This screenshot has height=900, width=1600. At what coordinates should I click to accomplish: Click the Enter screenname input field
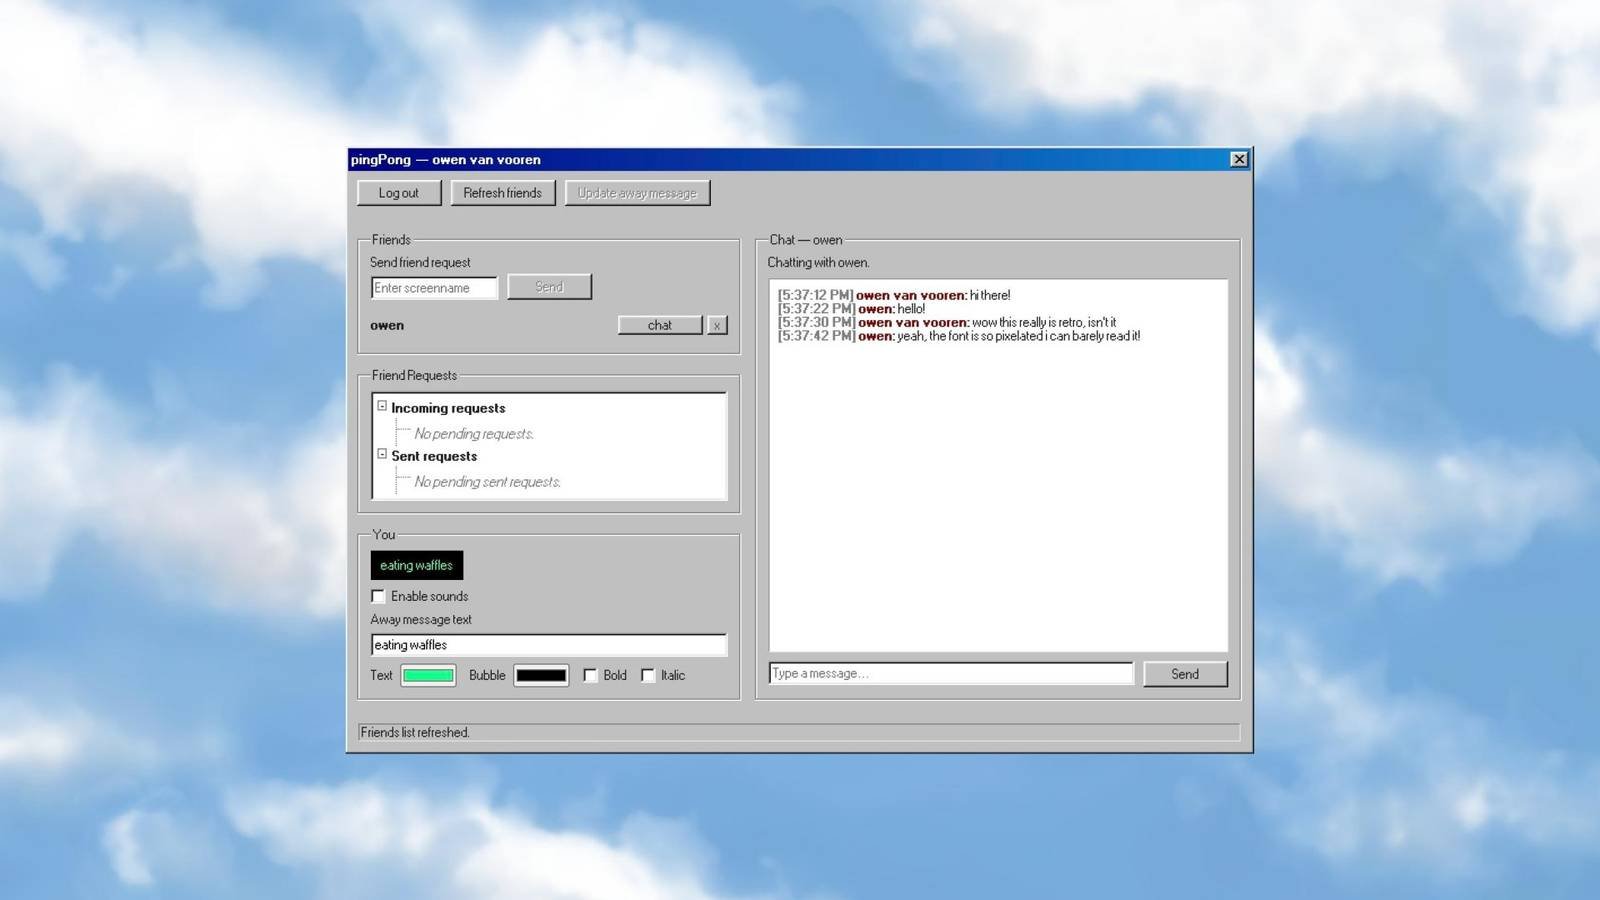click(434, 287)
